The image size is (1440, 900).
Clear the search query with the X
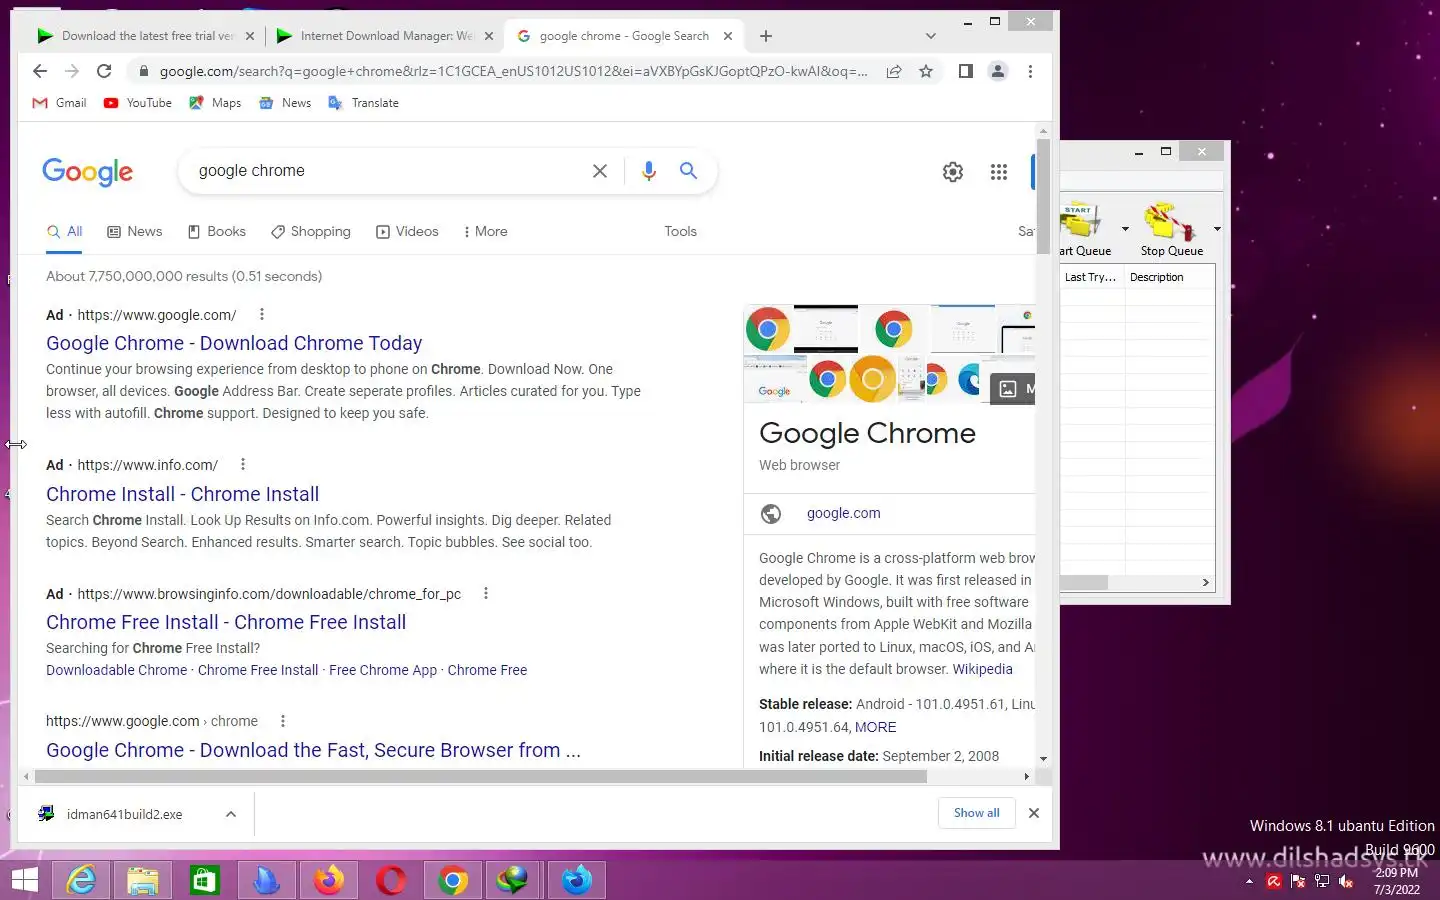pos(600,171)
